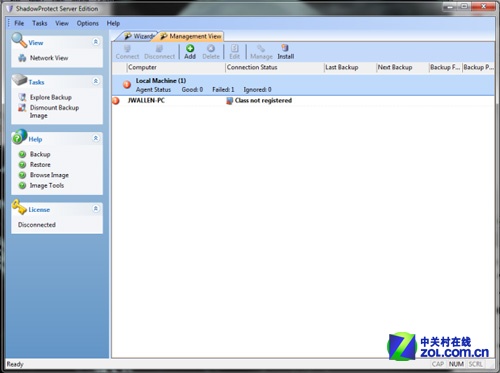Open the Restore help topic link
This screenshot has width=500, height=373.
(x=40, y=165)
